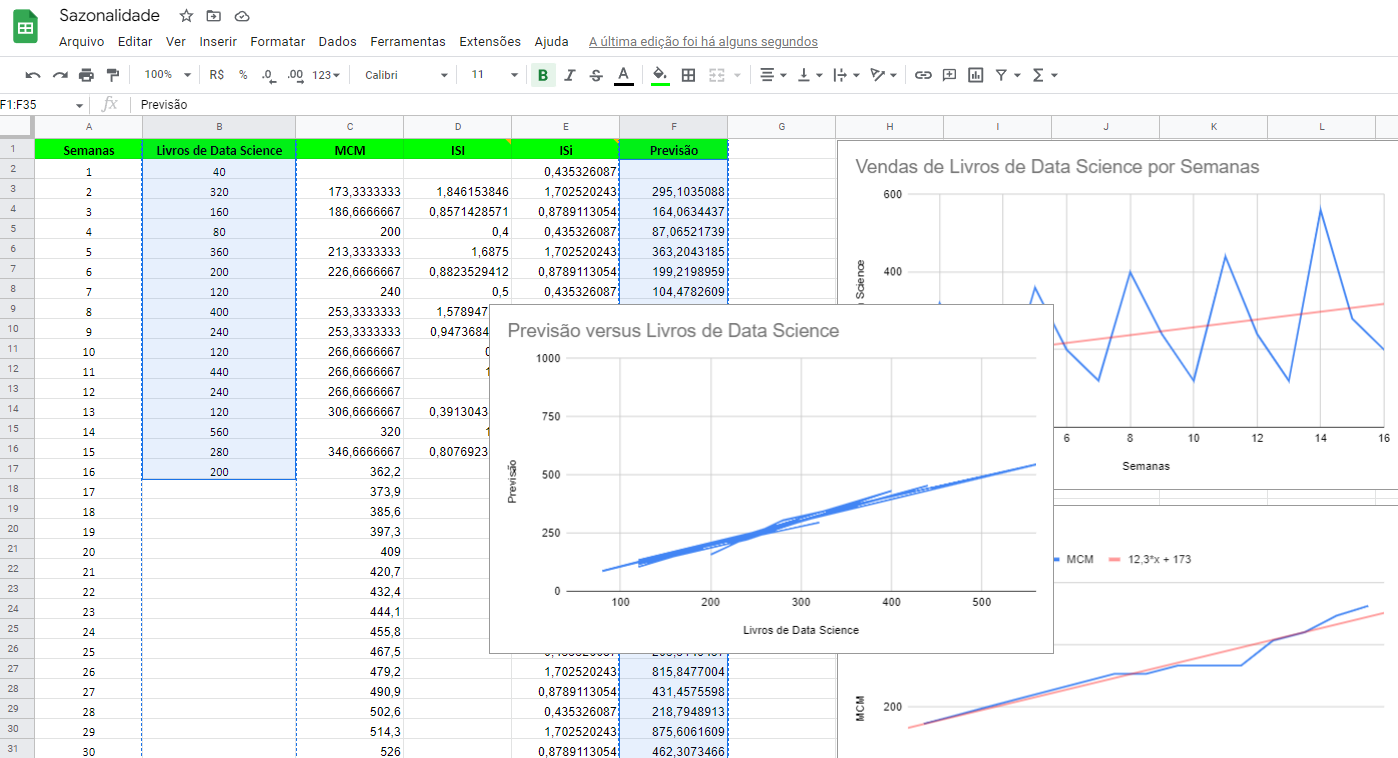Click the select all corner box
Screen dimensions: 1398x758
coord(17,127)
